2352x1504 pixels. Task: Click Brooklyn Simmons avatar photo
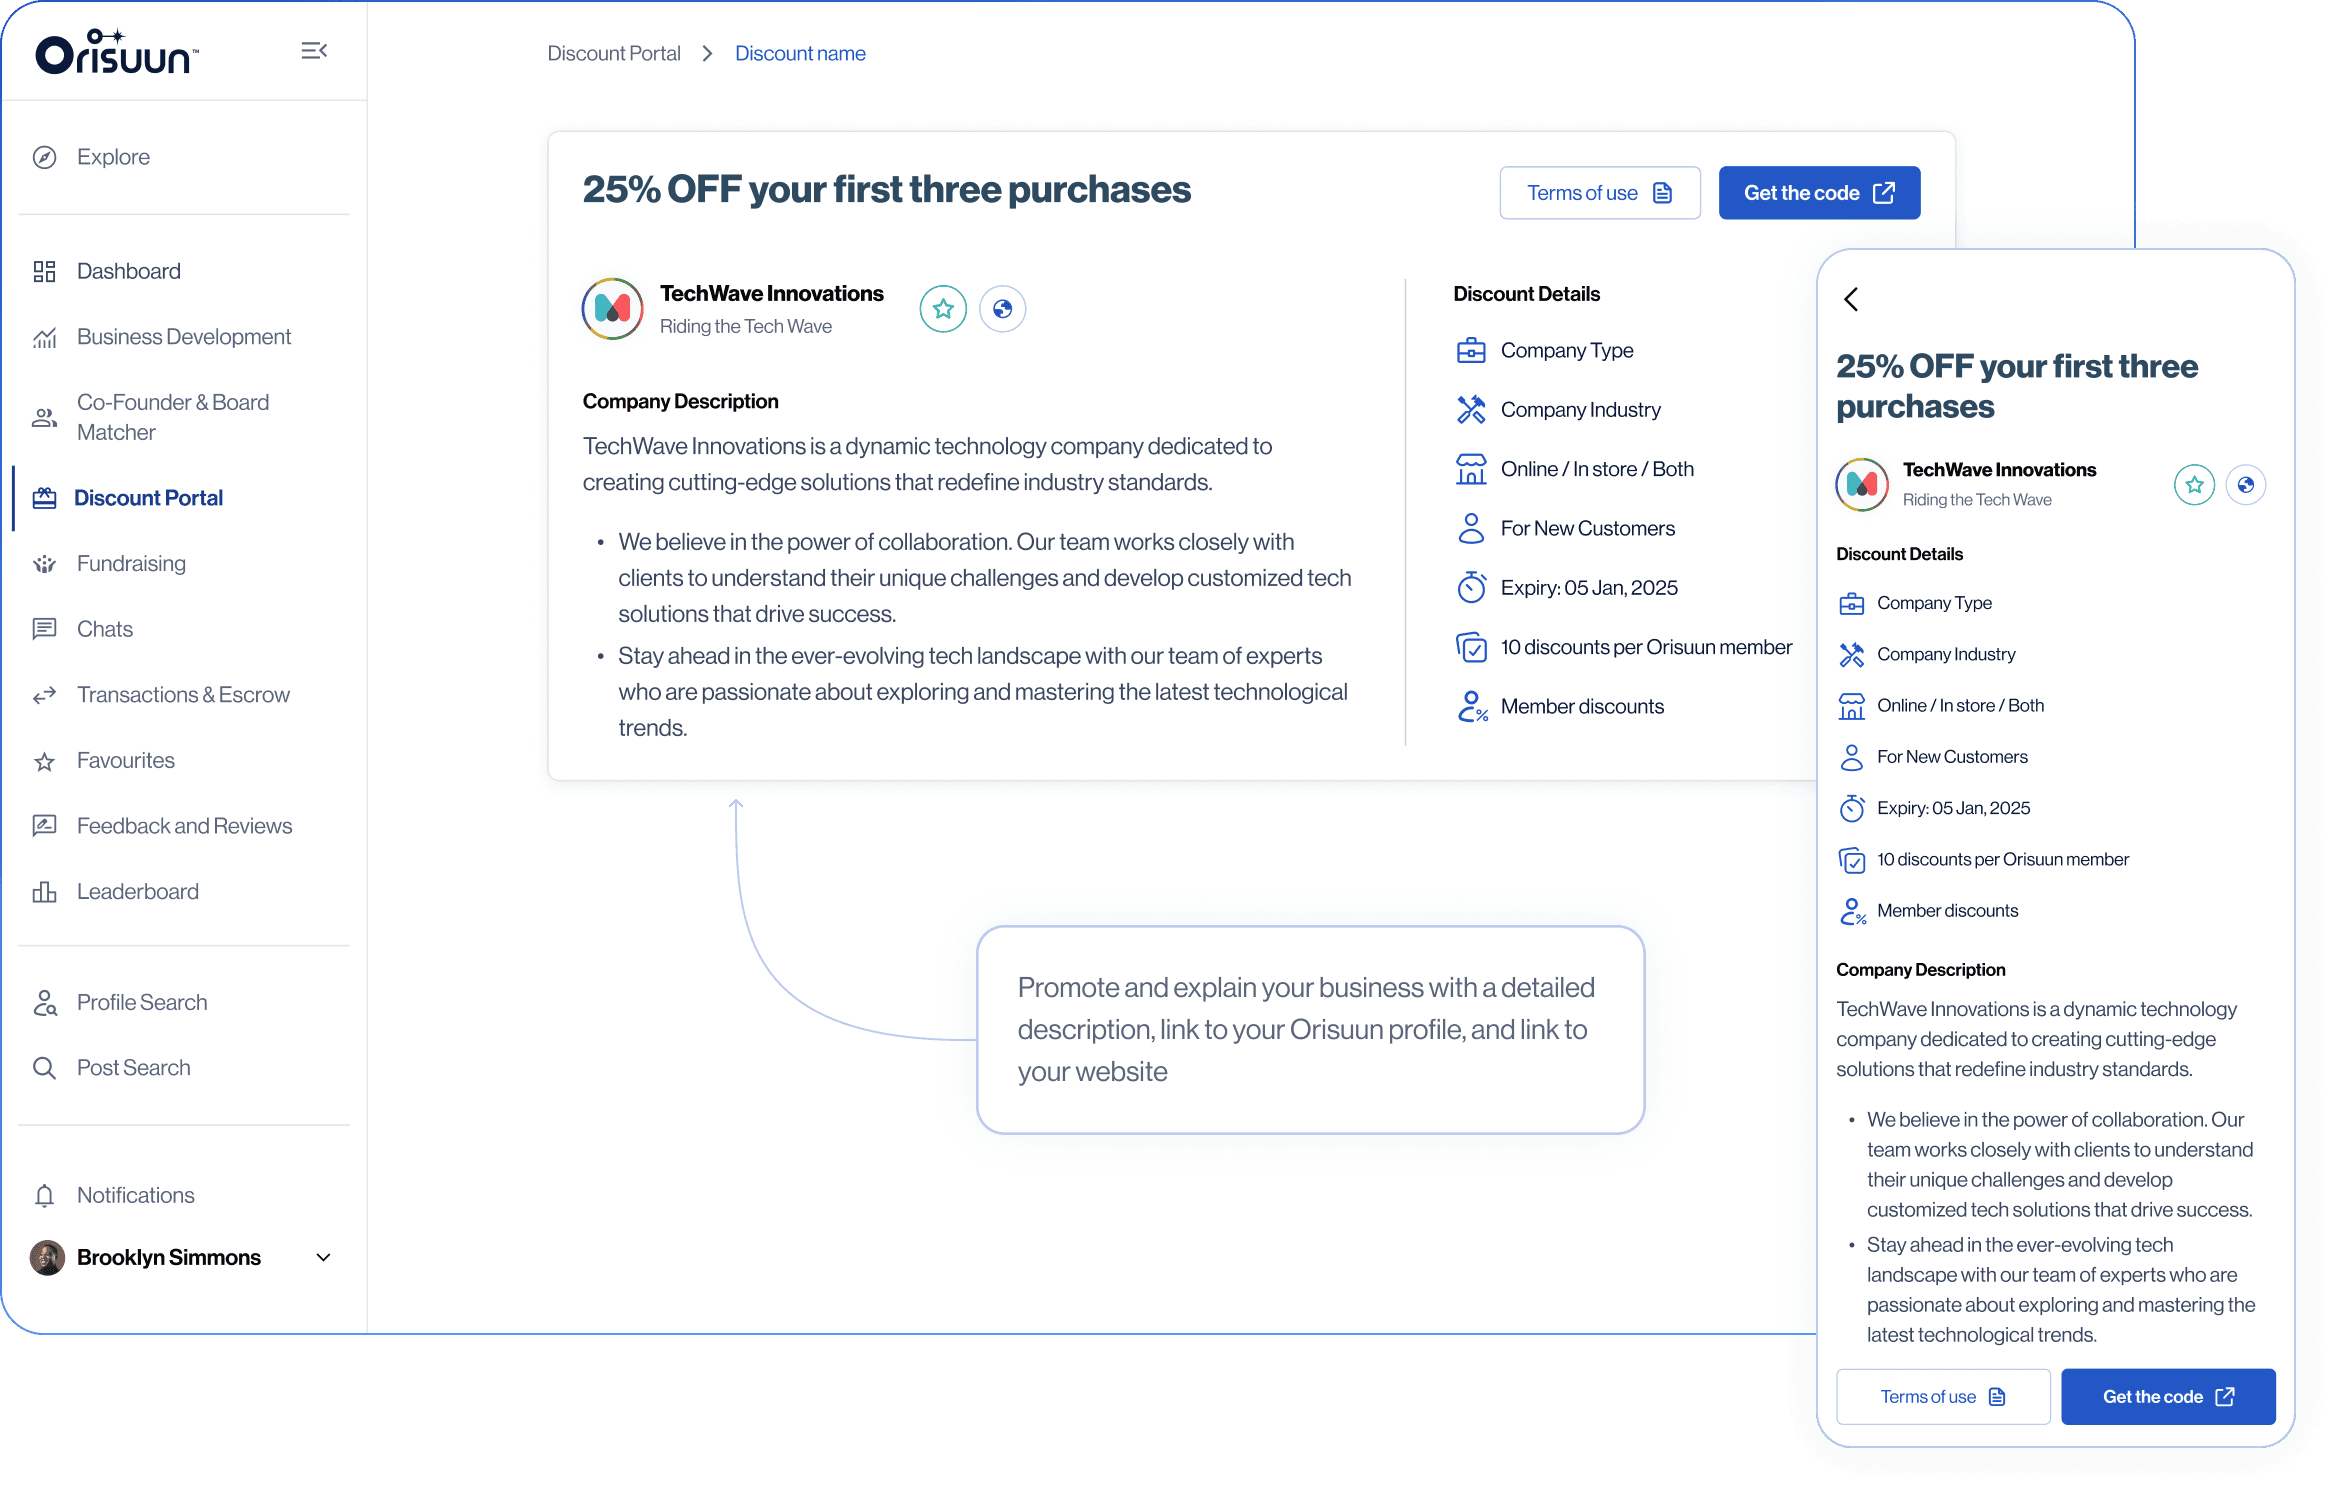pos(47,1258)
